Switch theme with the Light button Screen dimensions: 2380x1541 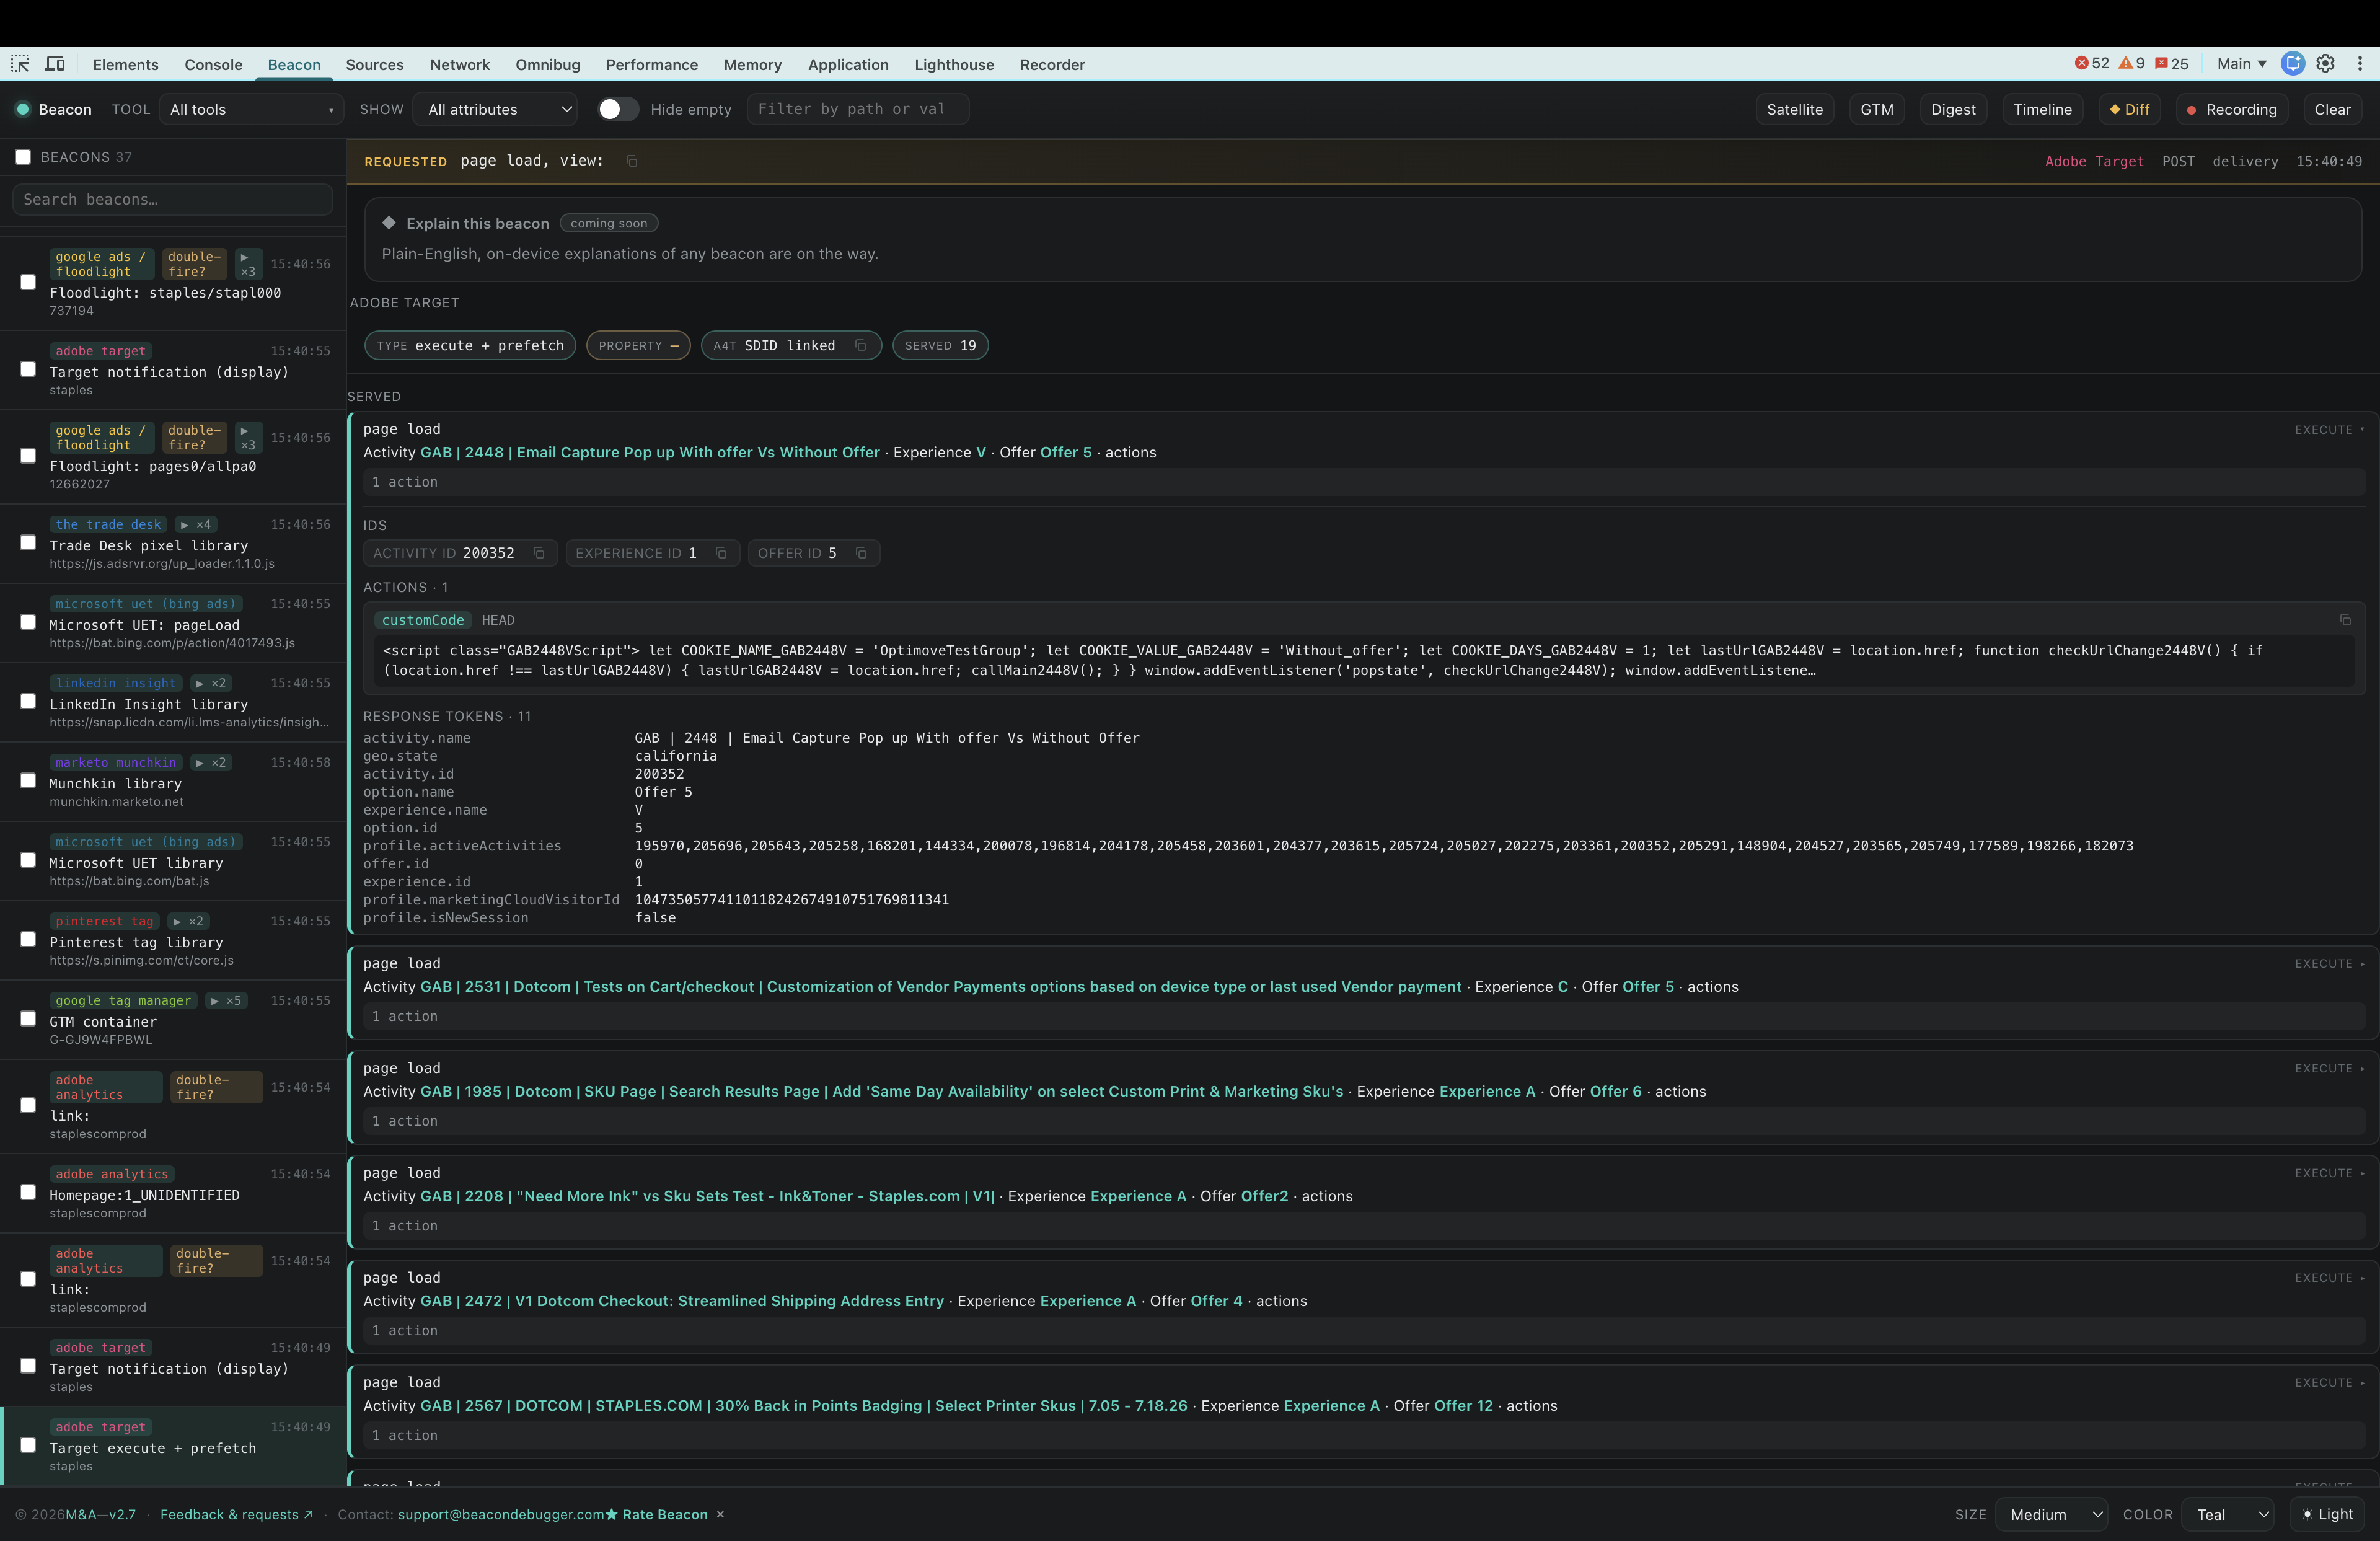pyautogui.click(x=2327, y=1514)
